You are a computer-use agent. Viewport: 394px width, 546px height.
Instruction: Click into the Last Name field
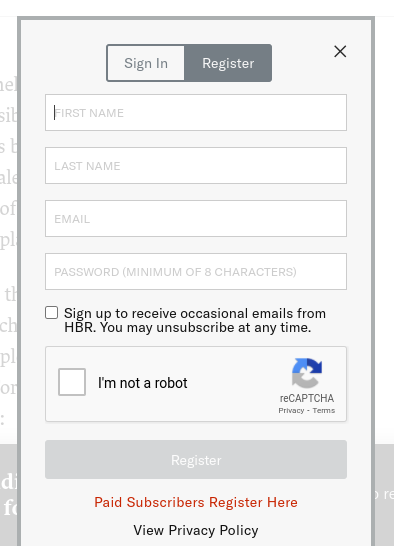point(196,165)
